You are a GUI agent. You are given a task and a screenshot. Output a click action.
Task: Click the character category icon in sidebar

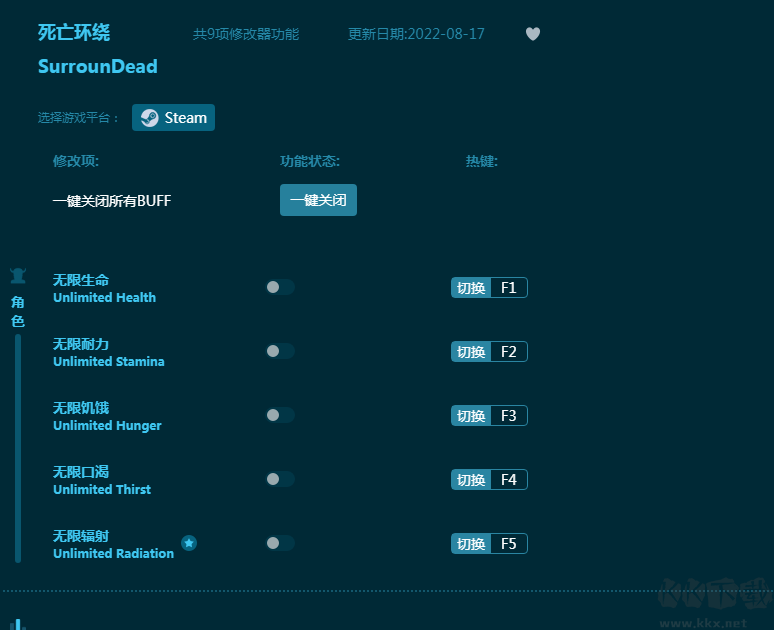pos(18,276)
